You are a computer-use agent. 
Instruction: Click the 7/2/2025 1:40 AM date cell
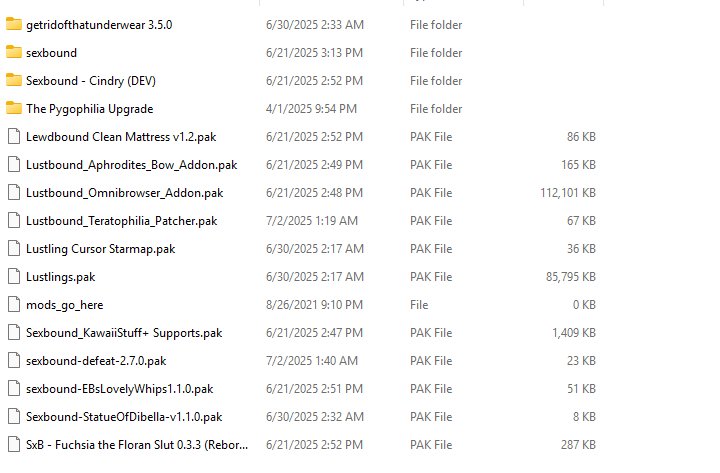pos(312,361)
